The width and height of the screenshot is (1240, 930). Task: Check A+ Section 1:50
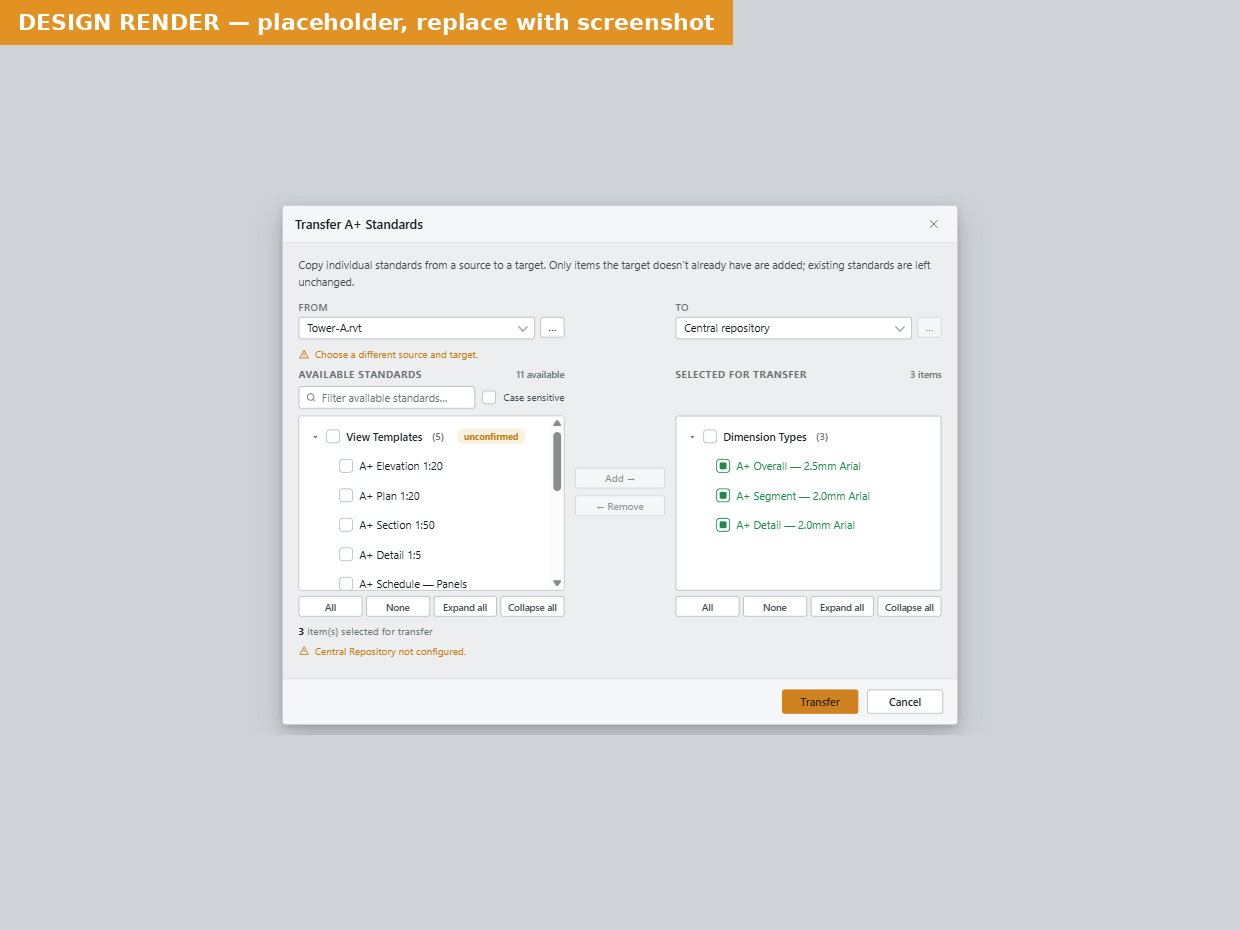(346, 525)
